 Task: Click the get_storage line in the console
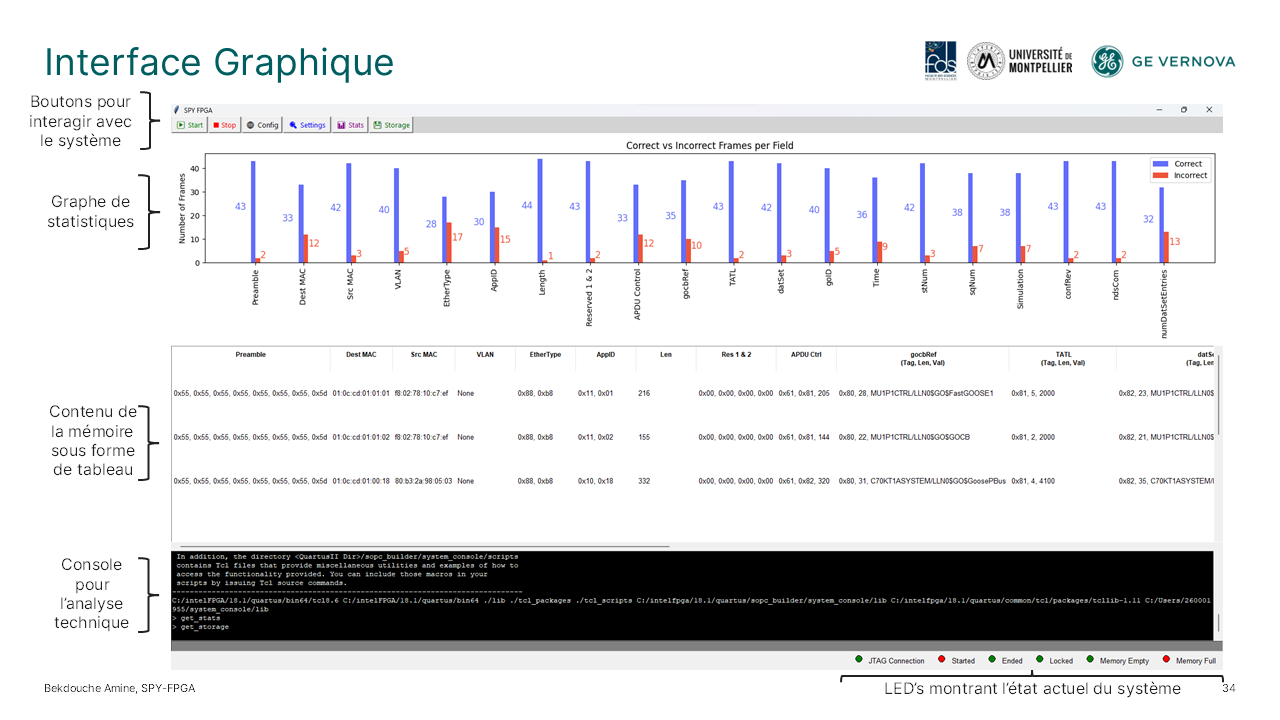(204, 627)
